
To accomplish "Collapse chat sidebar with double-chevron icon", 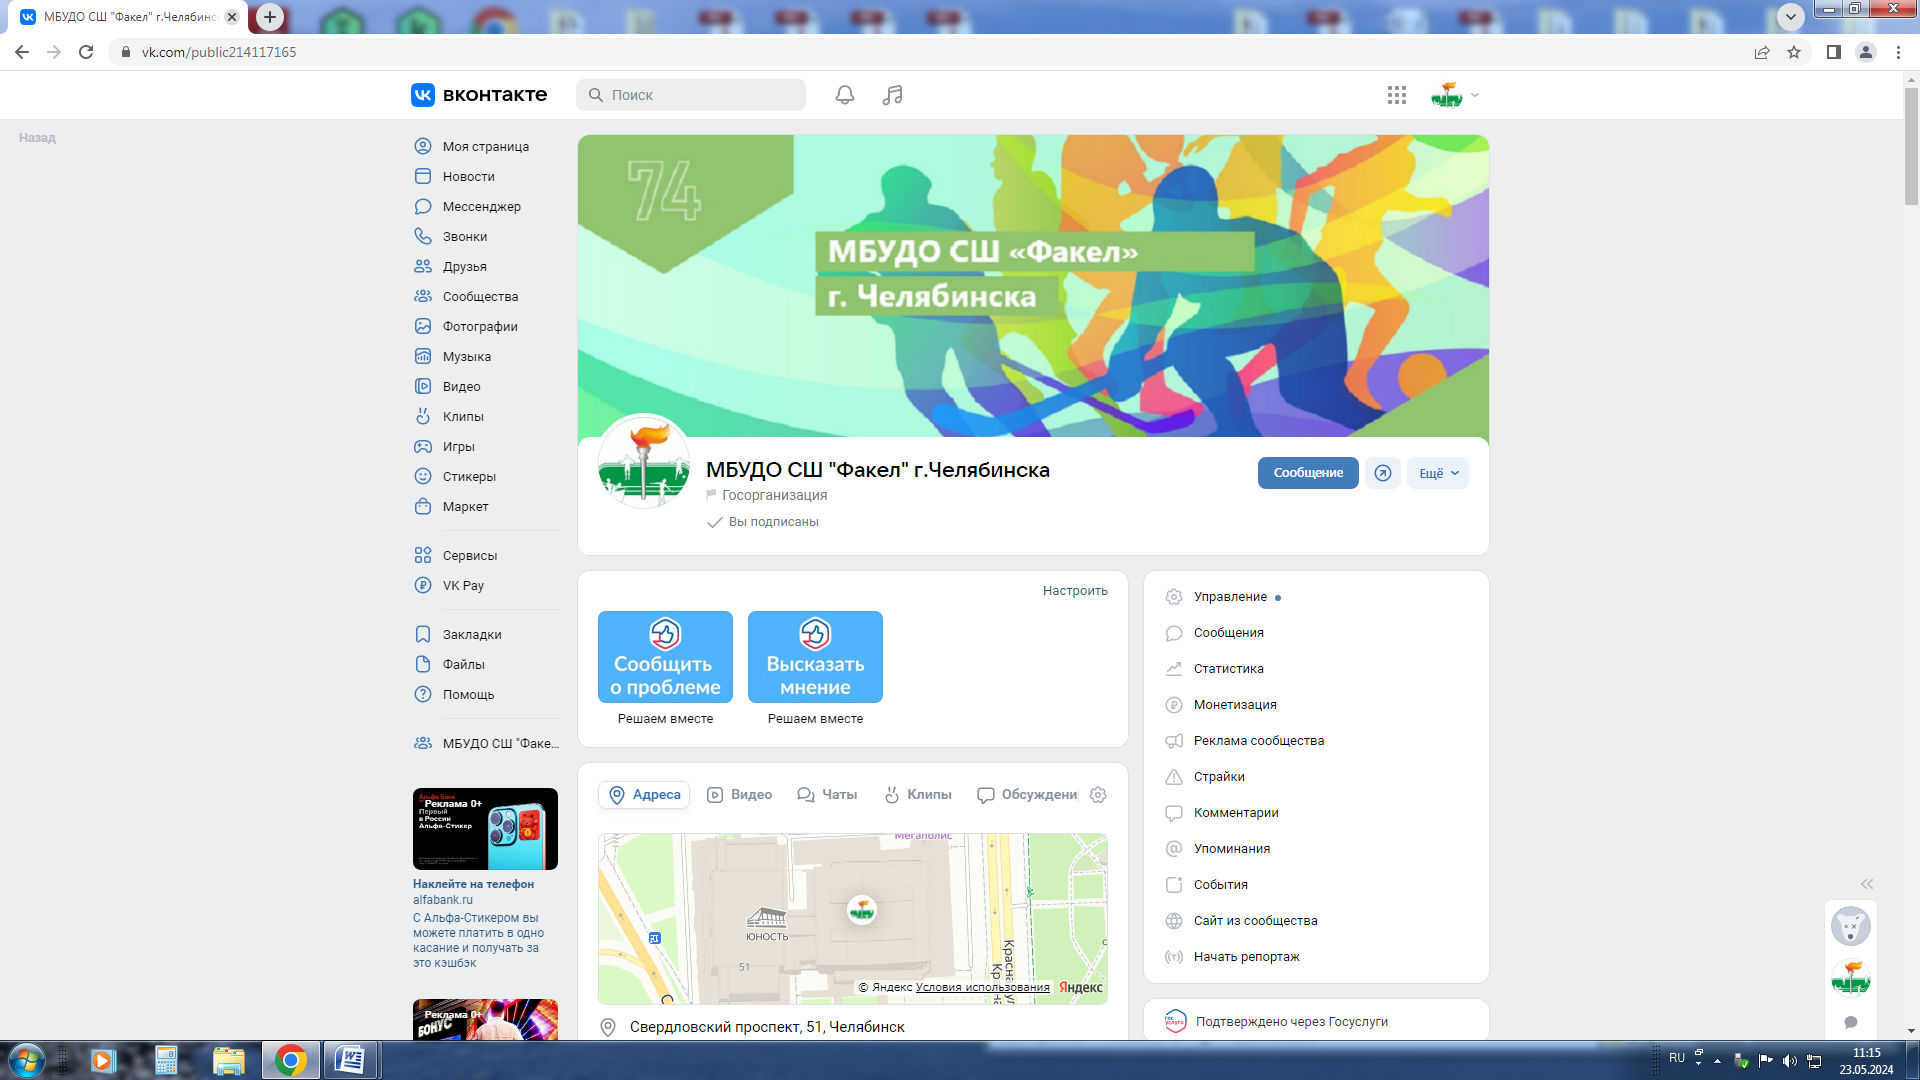I will [1867, 884].
